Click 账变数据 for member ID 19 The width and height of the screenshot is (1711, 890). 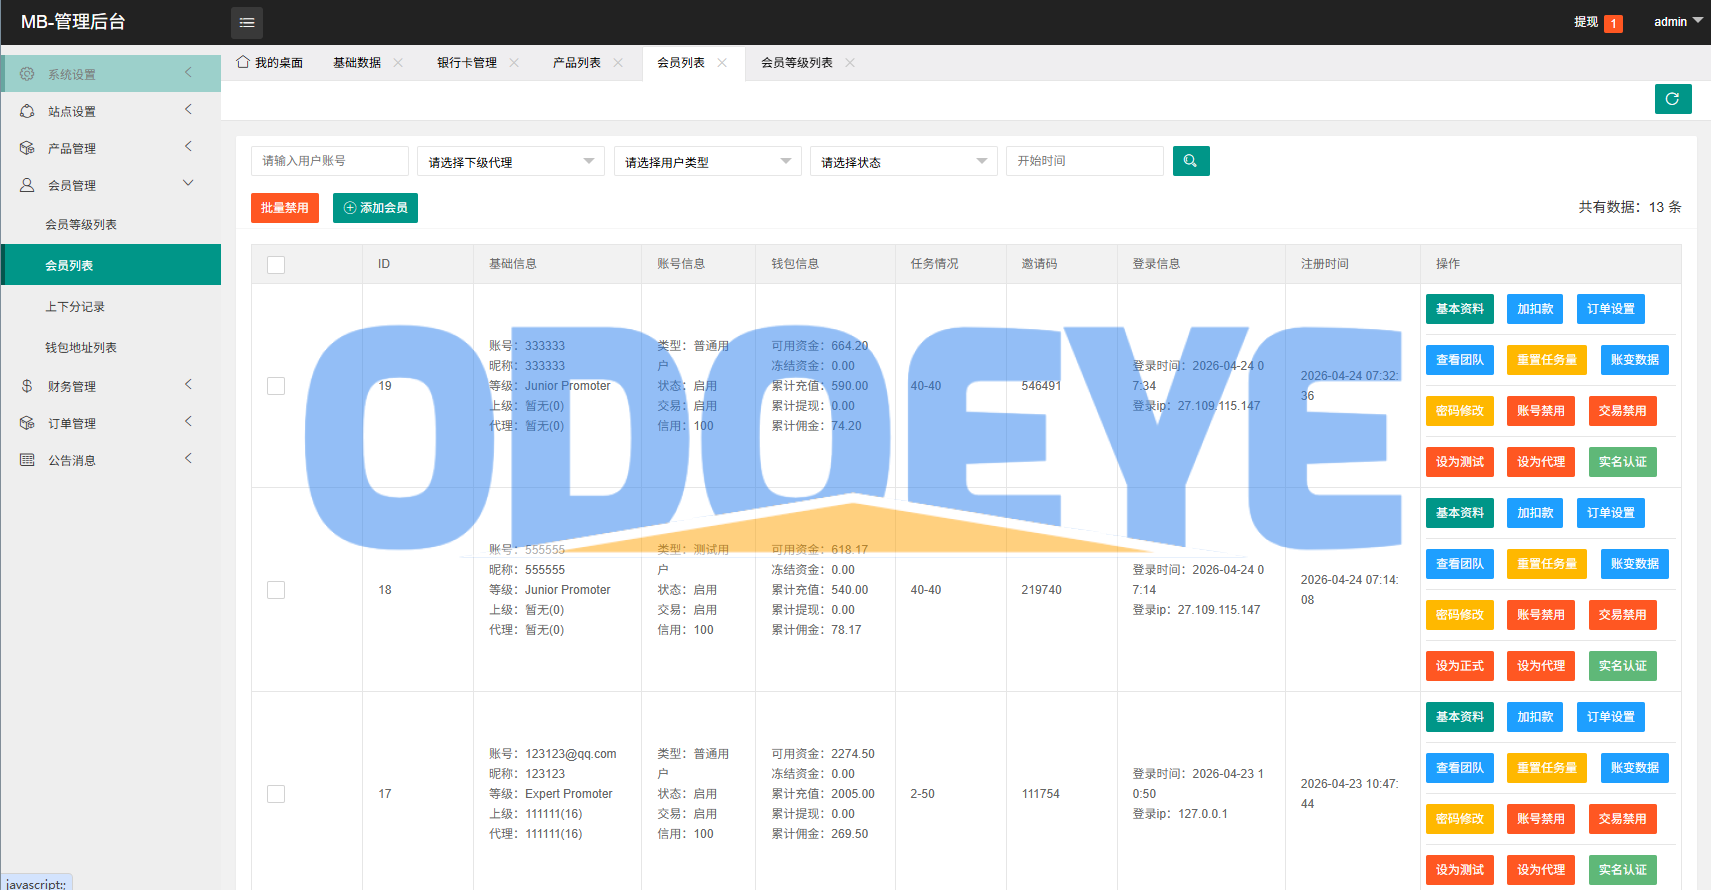[x=1635, y=360]
